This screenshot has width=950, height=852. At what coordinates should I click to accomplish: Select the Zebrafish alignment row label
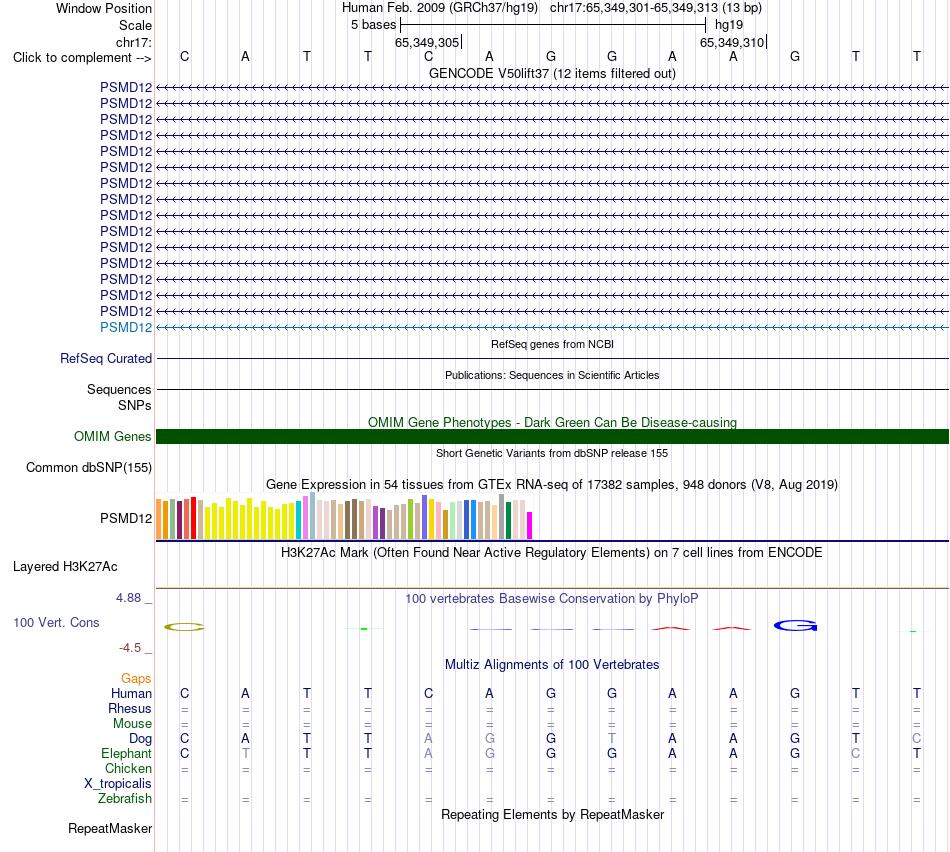pyautogui.click(x=125, y=798)
